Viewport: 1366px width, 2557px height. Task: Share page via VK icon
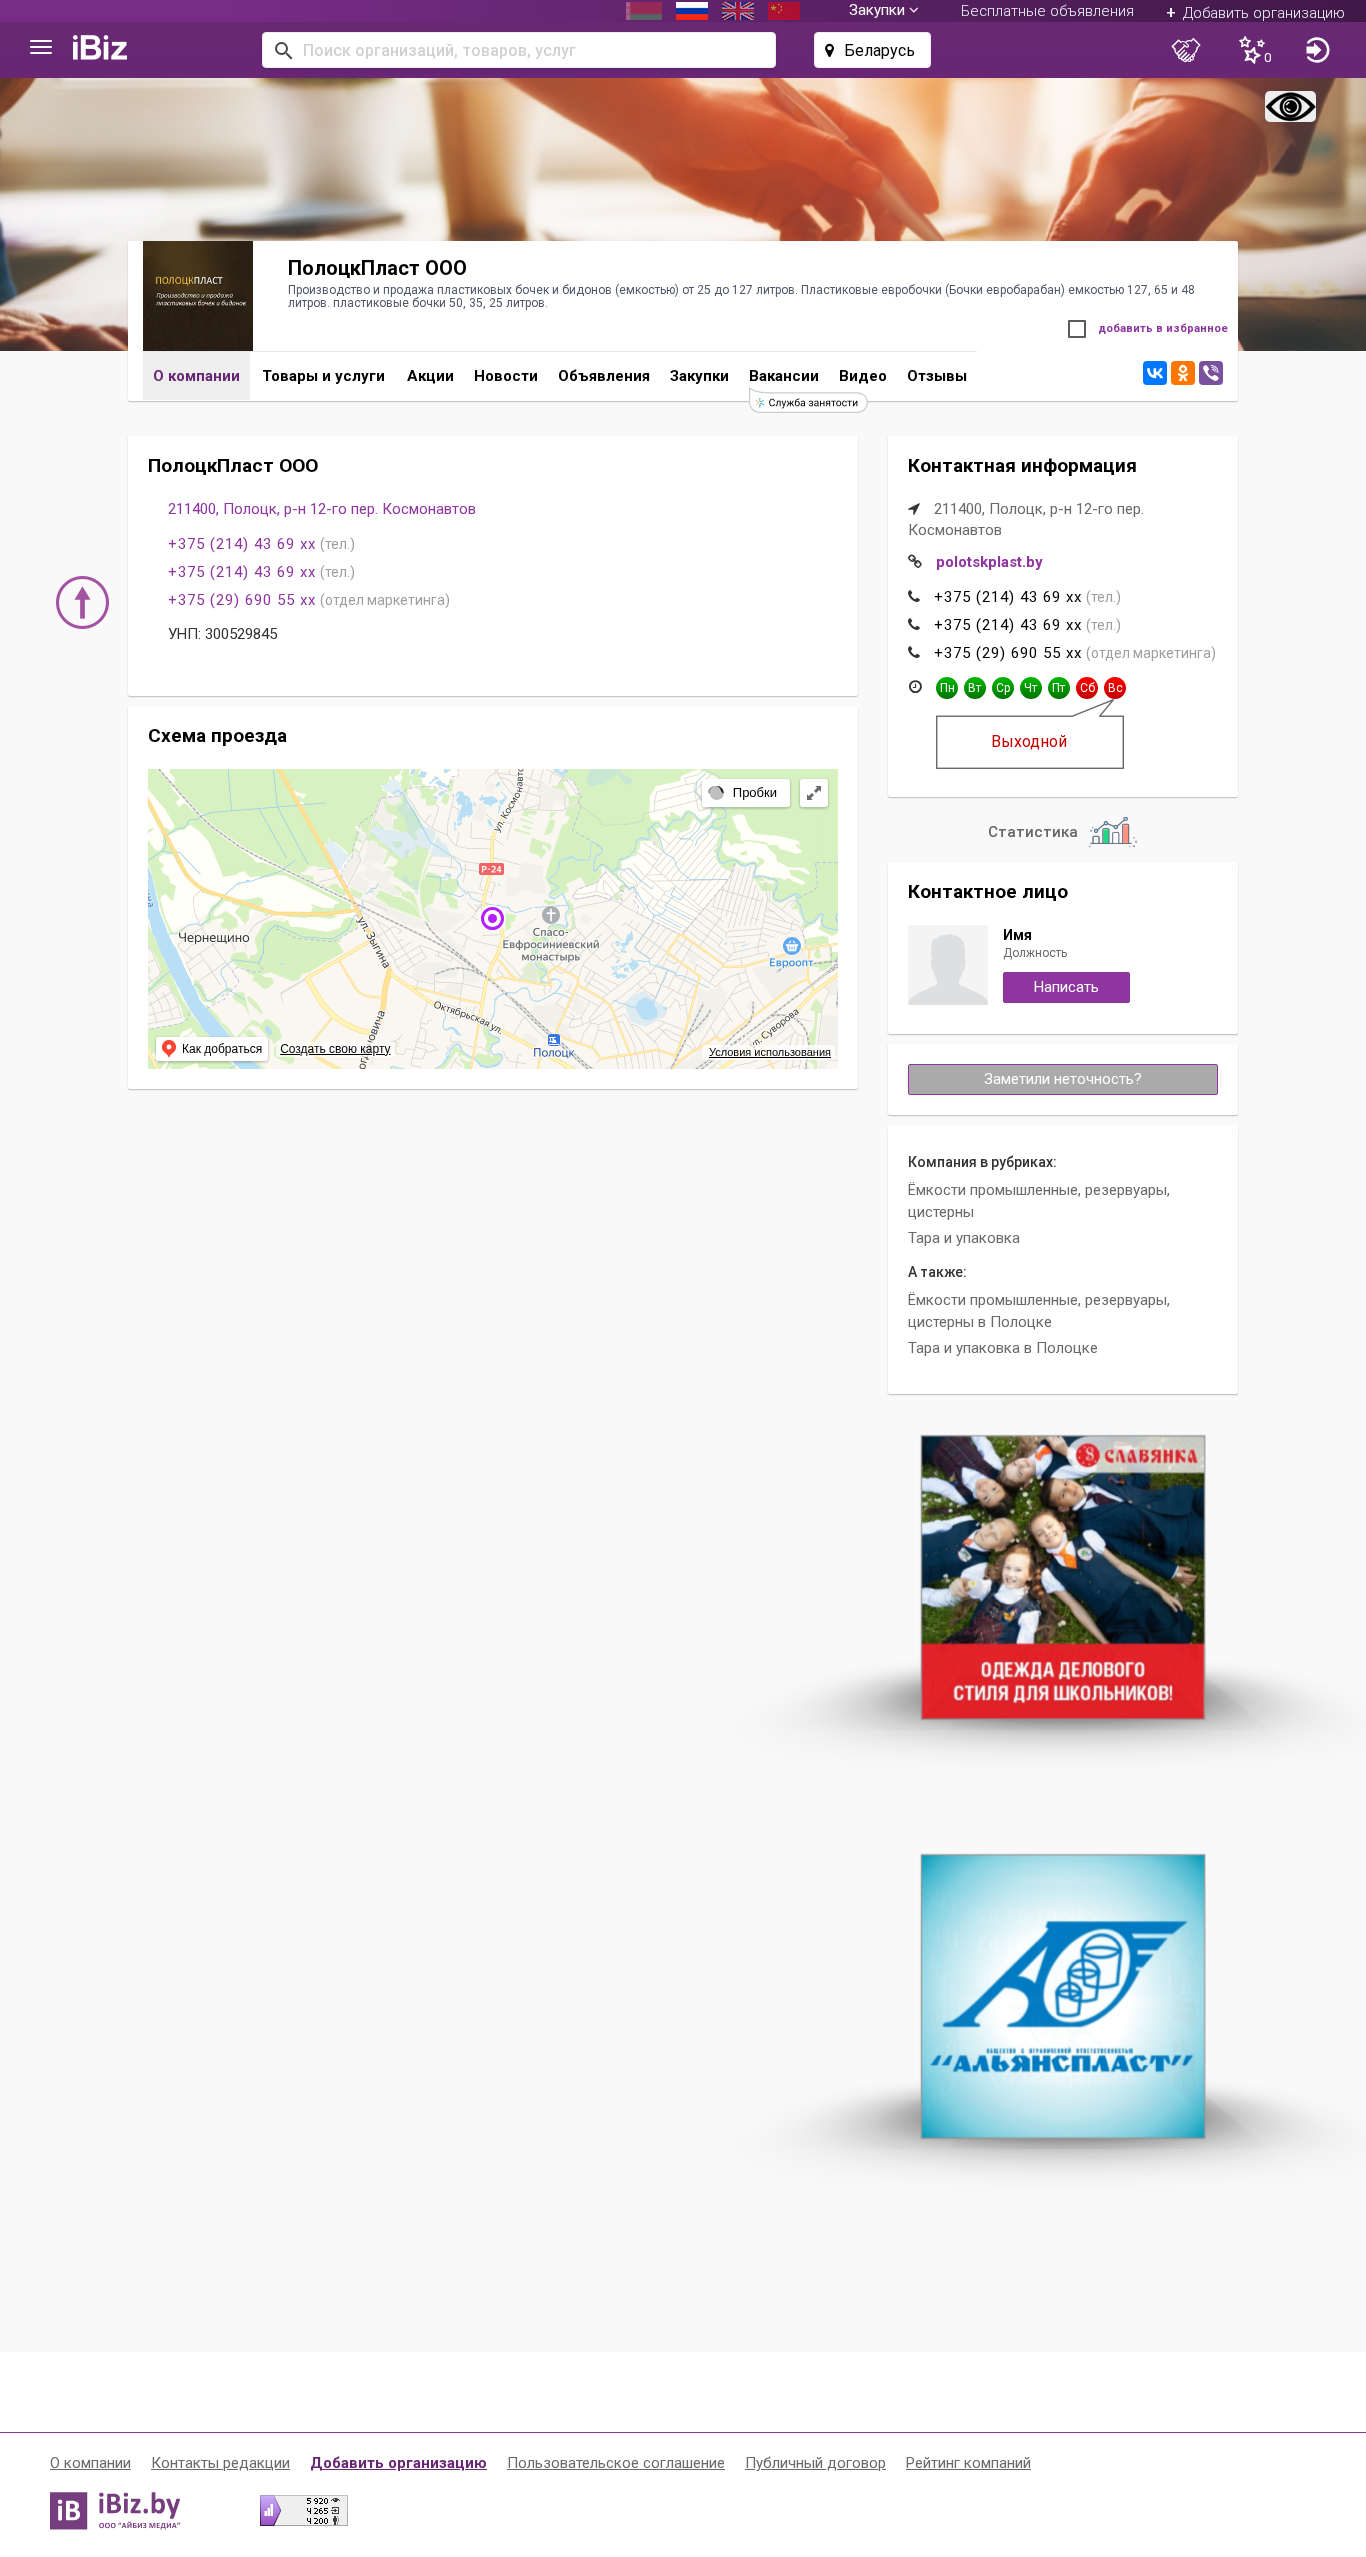[x=1155, y=373]
